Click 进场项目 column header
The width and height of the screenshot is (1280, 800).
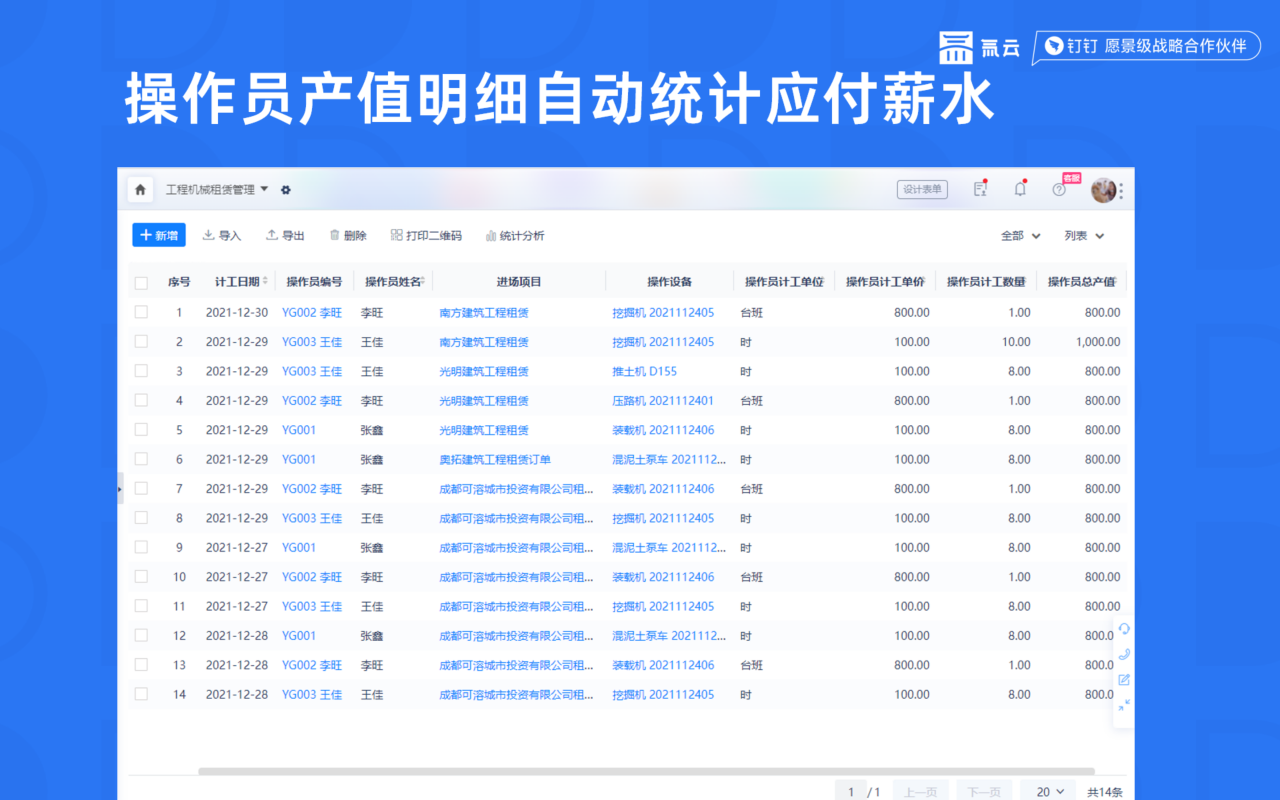tap(519, 282)
